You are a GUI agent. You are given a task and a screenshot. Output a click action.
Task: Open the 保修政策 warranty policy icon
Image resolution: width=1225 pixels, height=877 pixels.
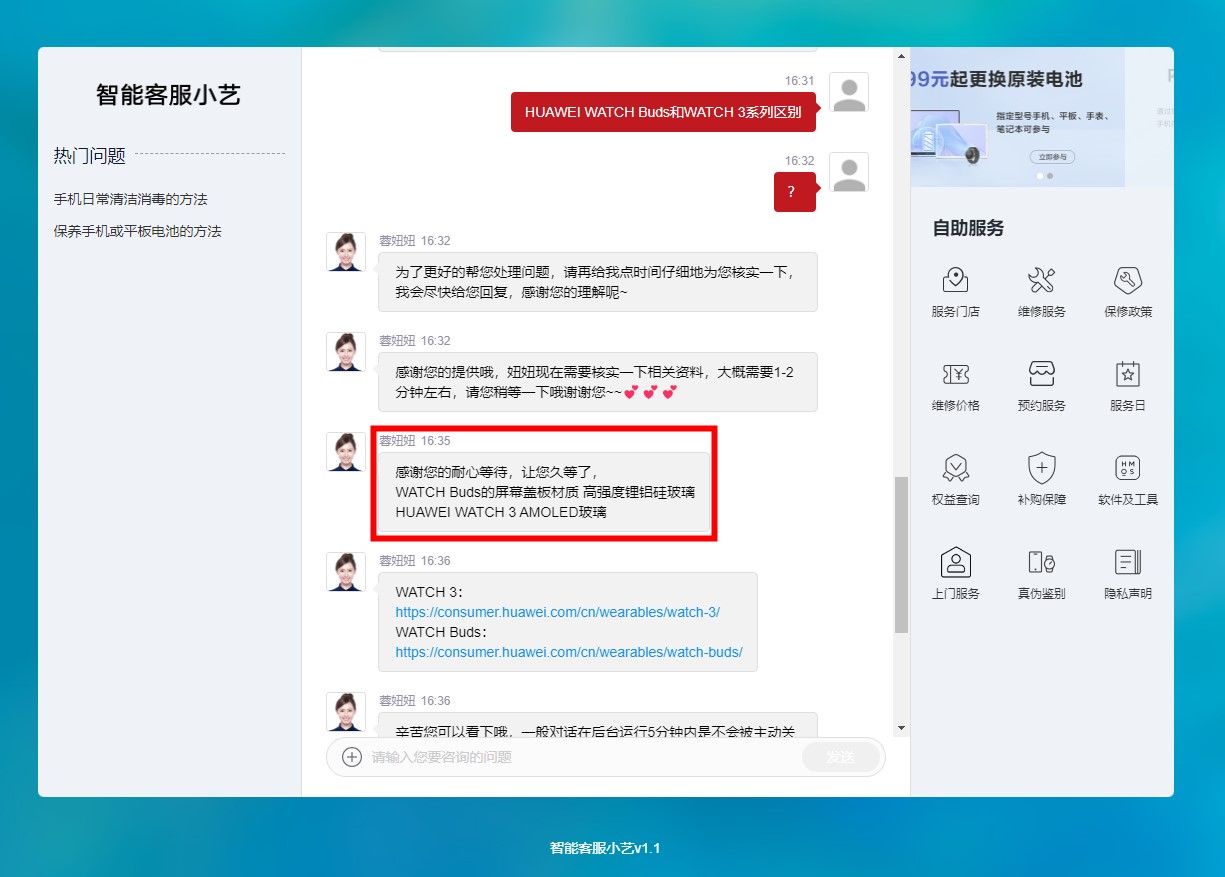pyautogui.click(x=1128, y=279)
